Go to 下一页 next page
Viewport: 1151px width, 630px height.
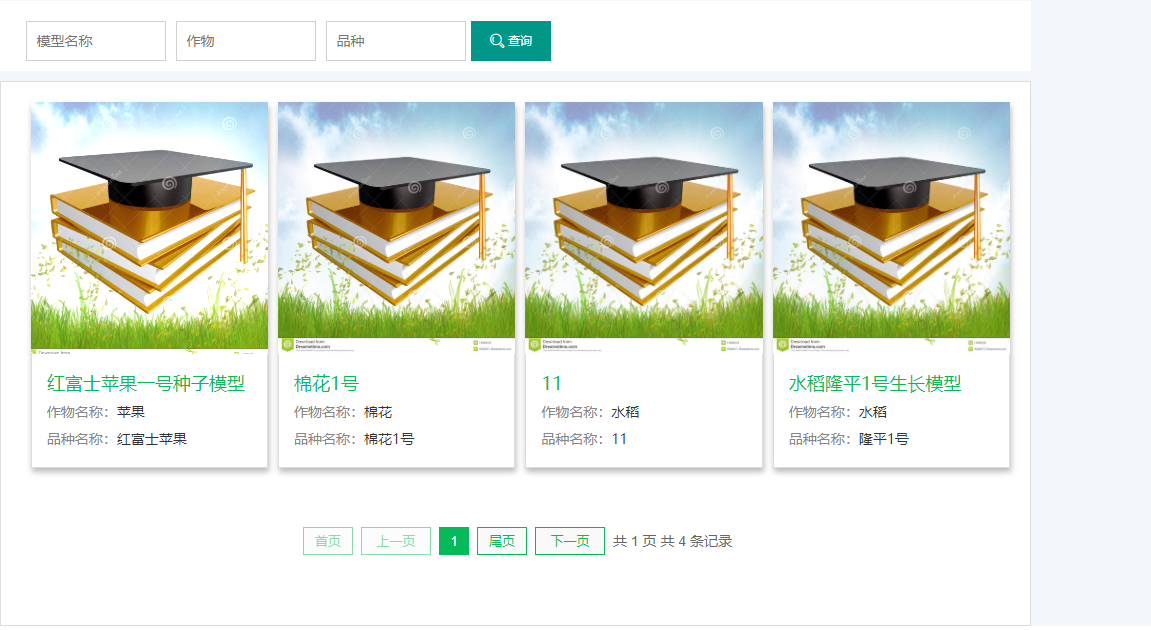coord(570,541)
